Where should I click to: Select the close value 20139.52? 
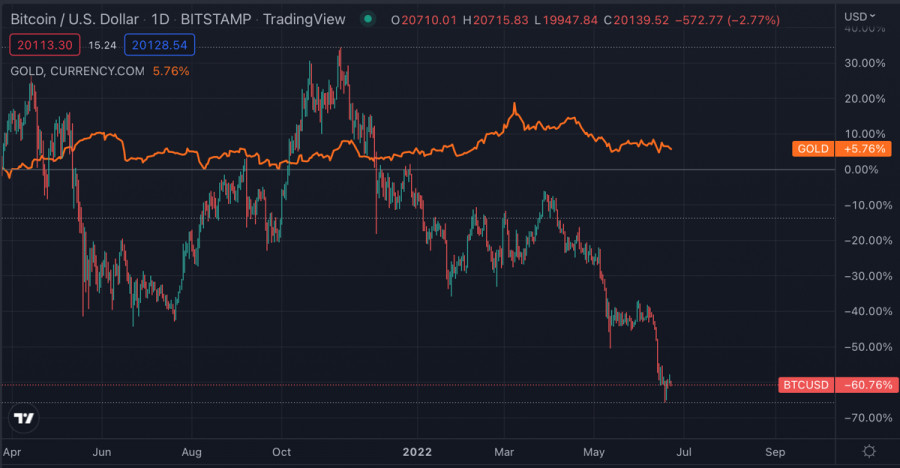click(641, 20)
